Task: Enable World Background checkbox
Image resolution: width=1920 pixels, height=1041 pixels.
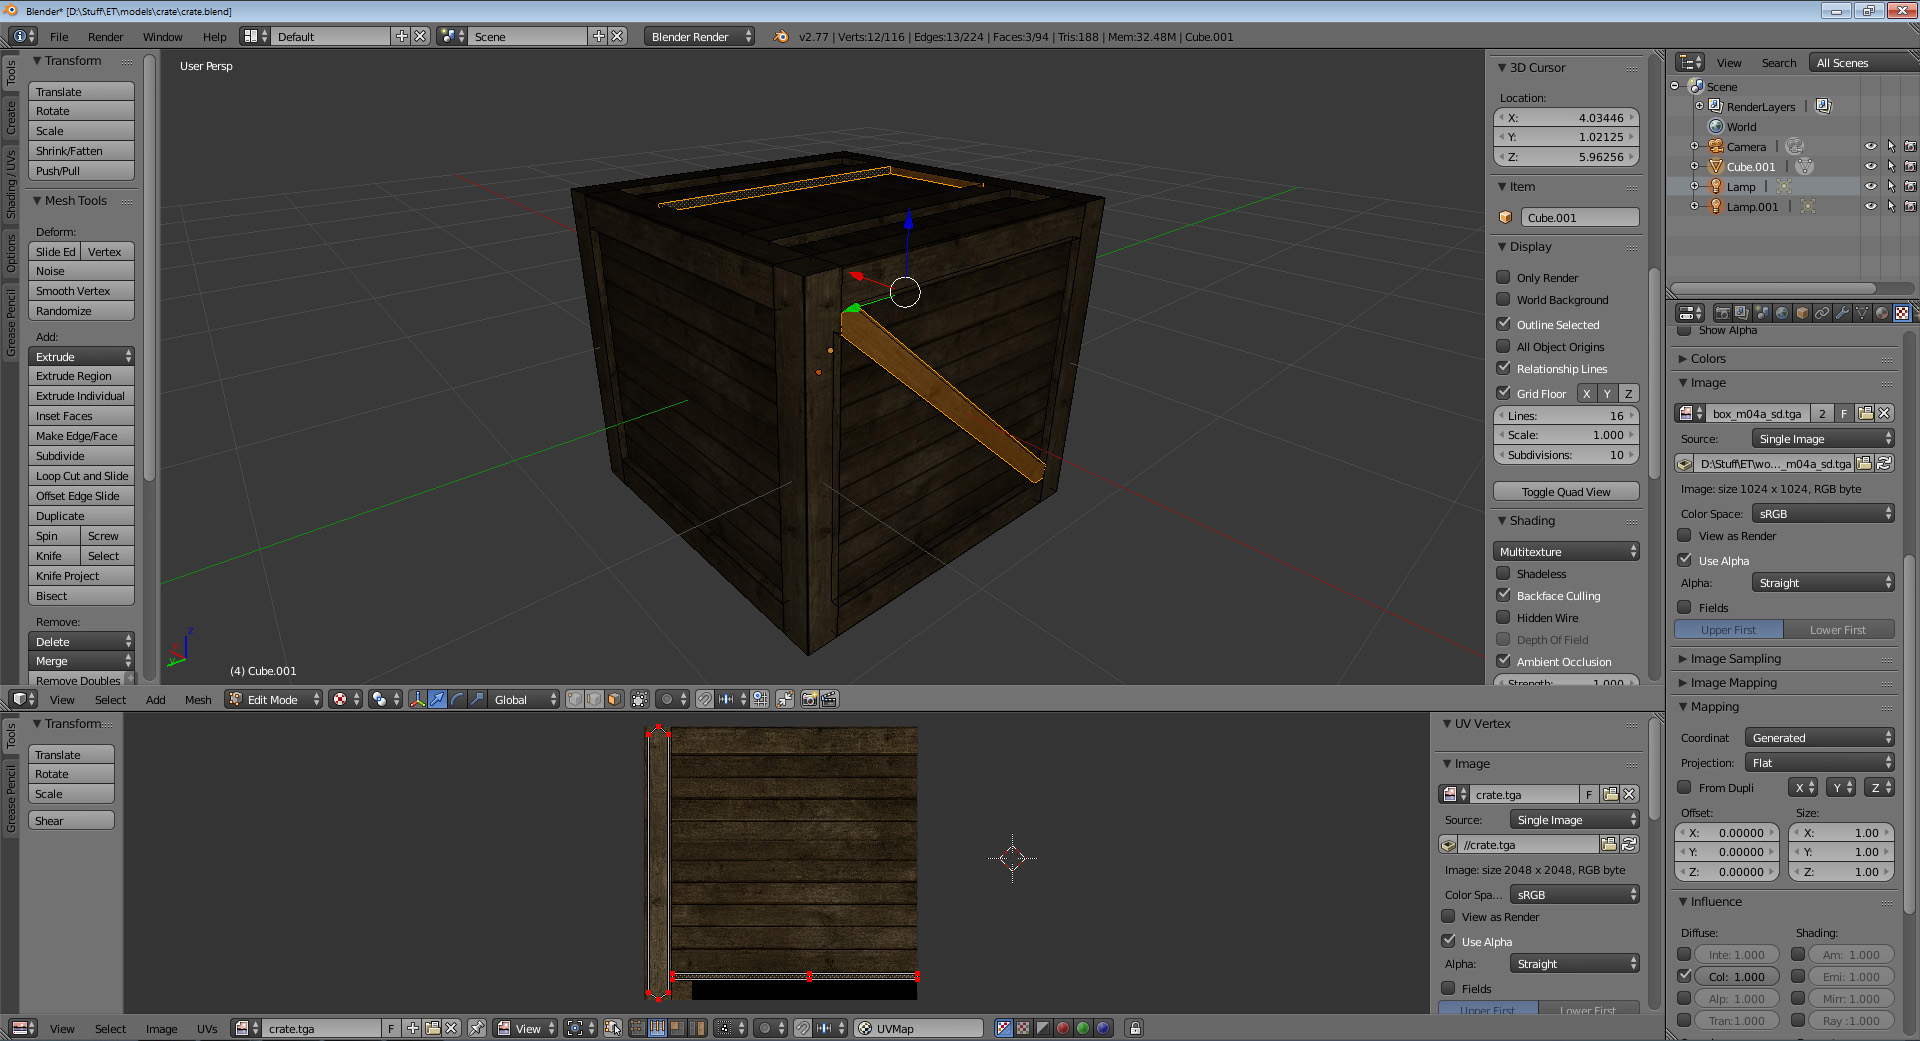Action: 1503,299
